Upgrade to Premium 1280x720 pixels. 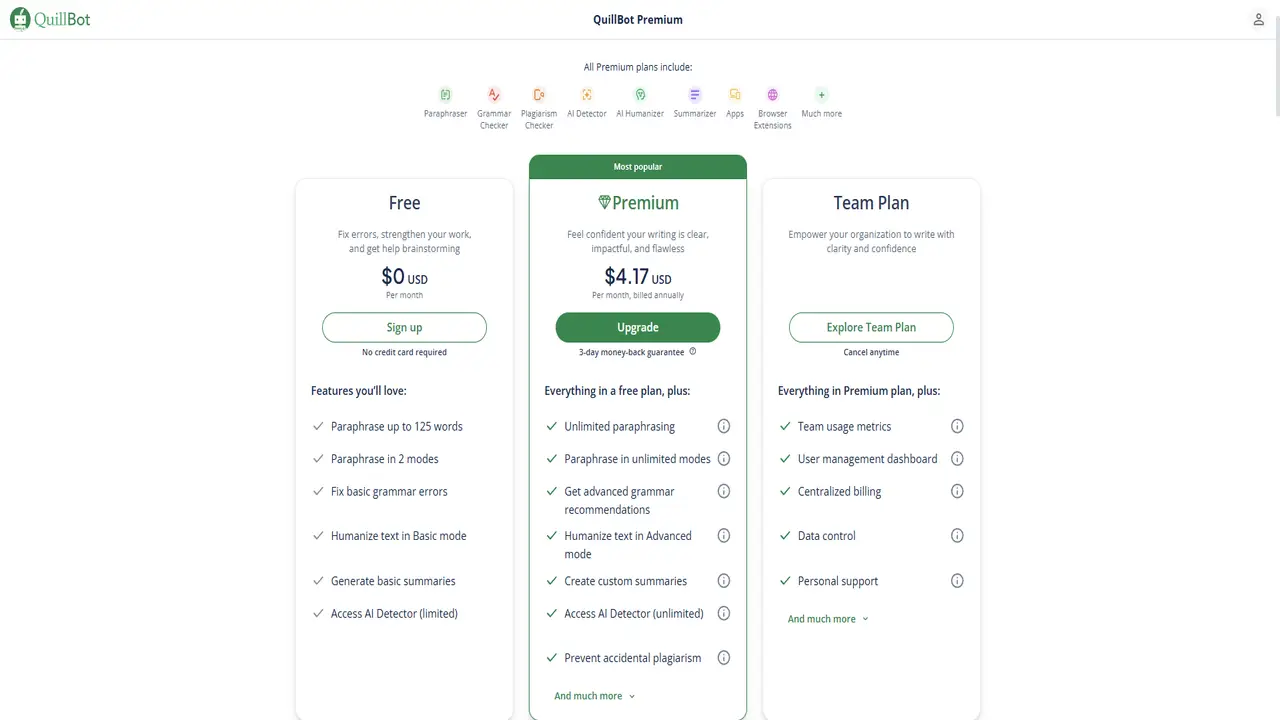click(637, 327)
